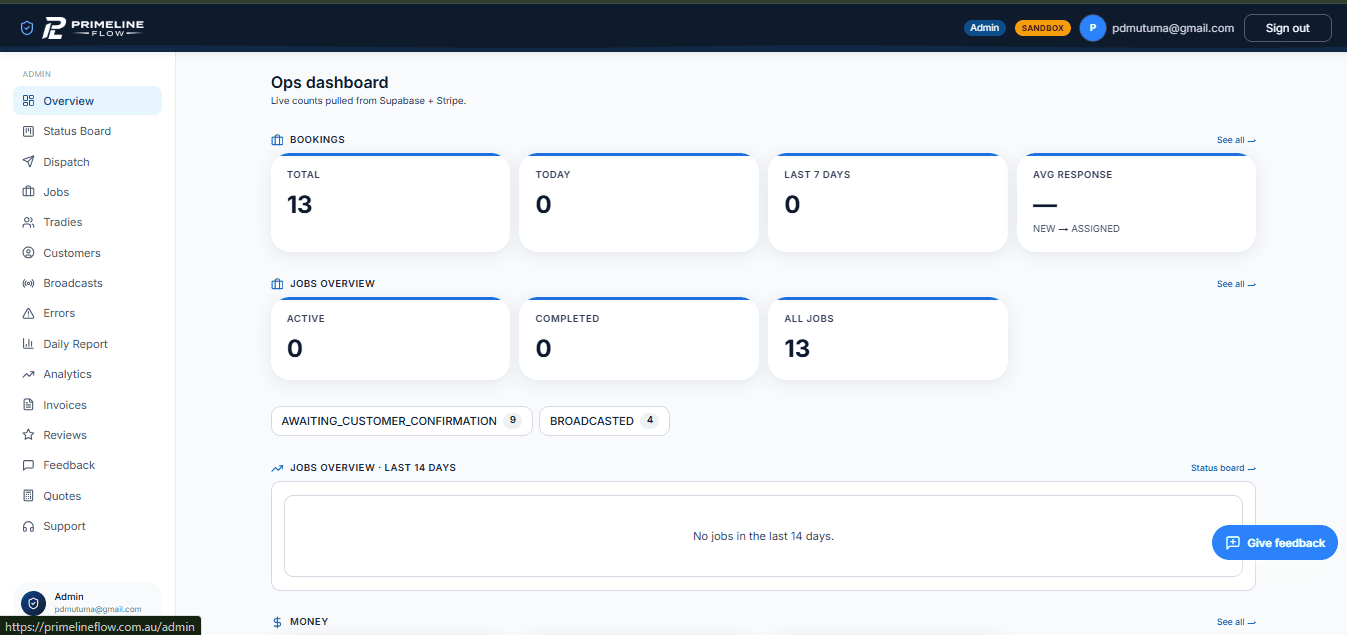The image size is (1347, 635).
Task: Click the Admin role badge in header
Action: click(x=985, y=28)
